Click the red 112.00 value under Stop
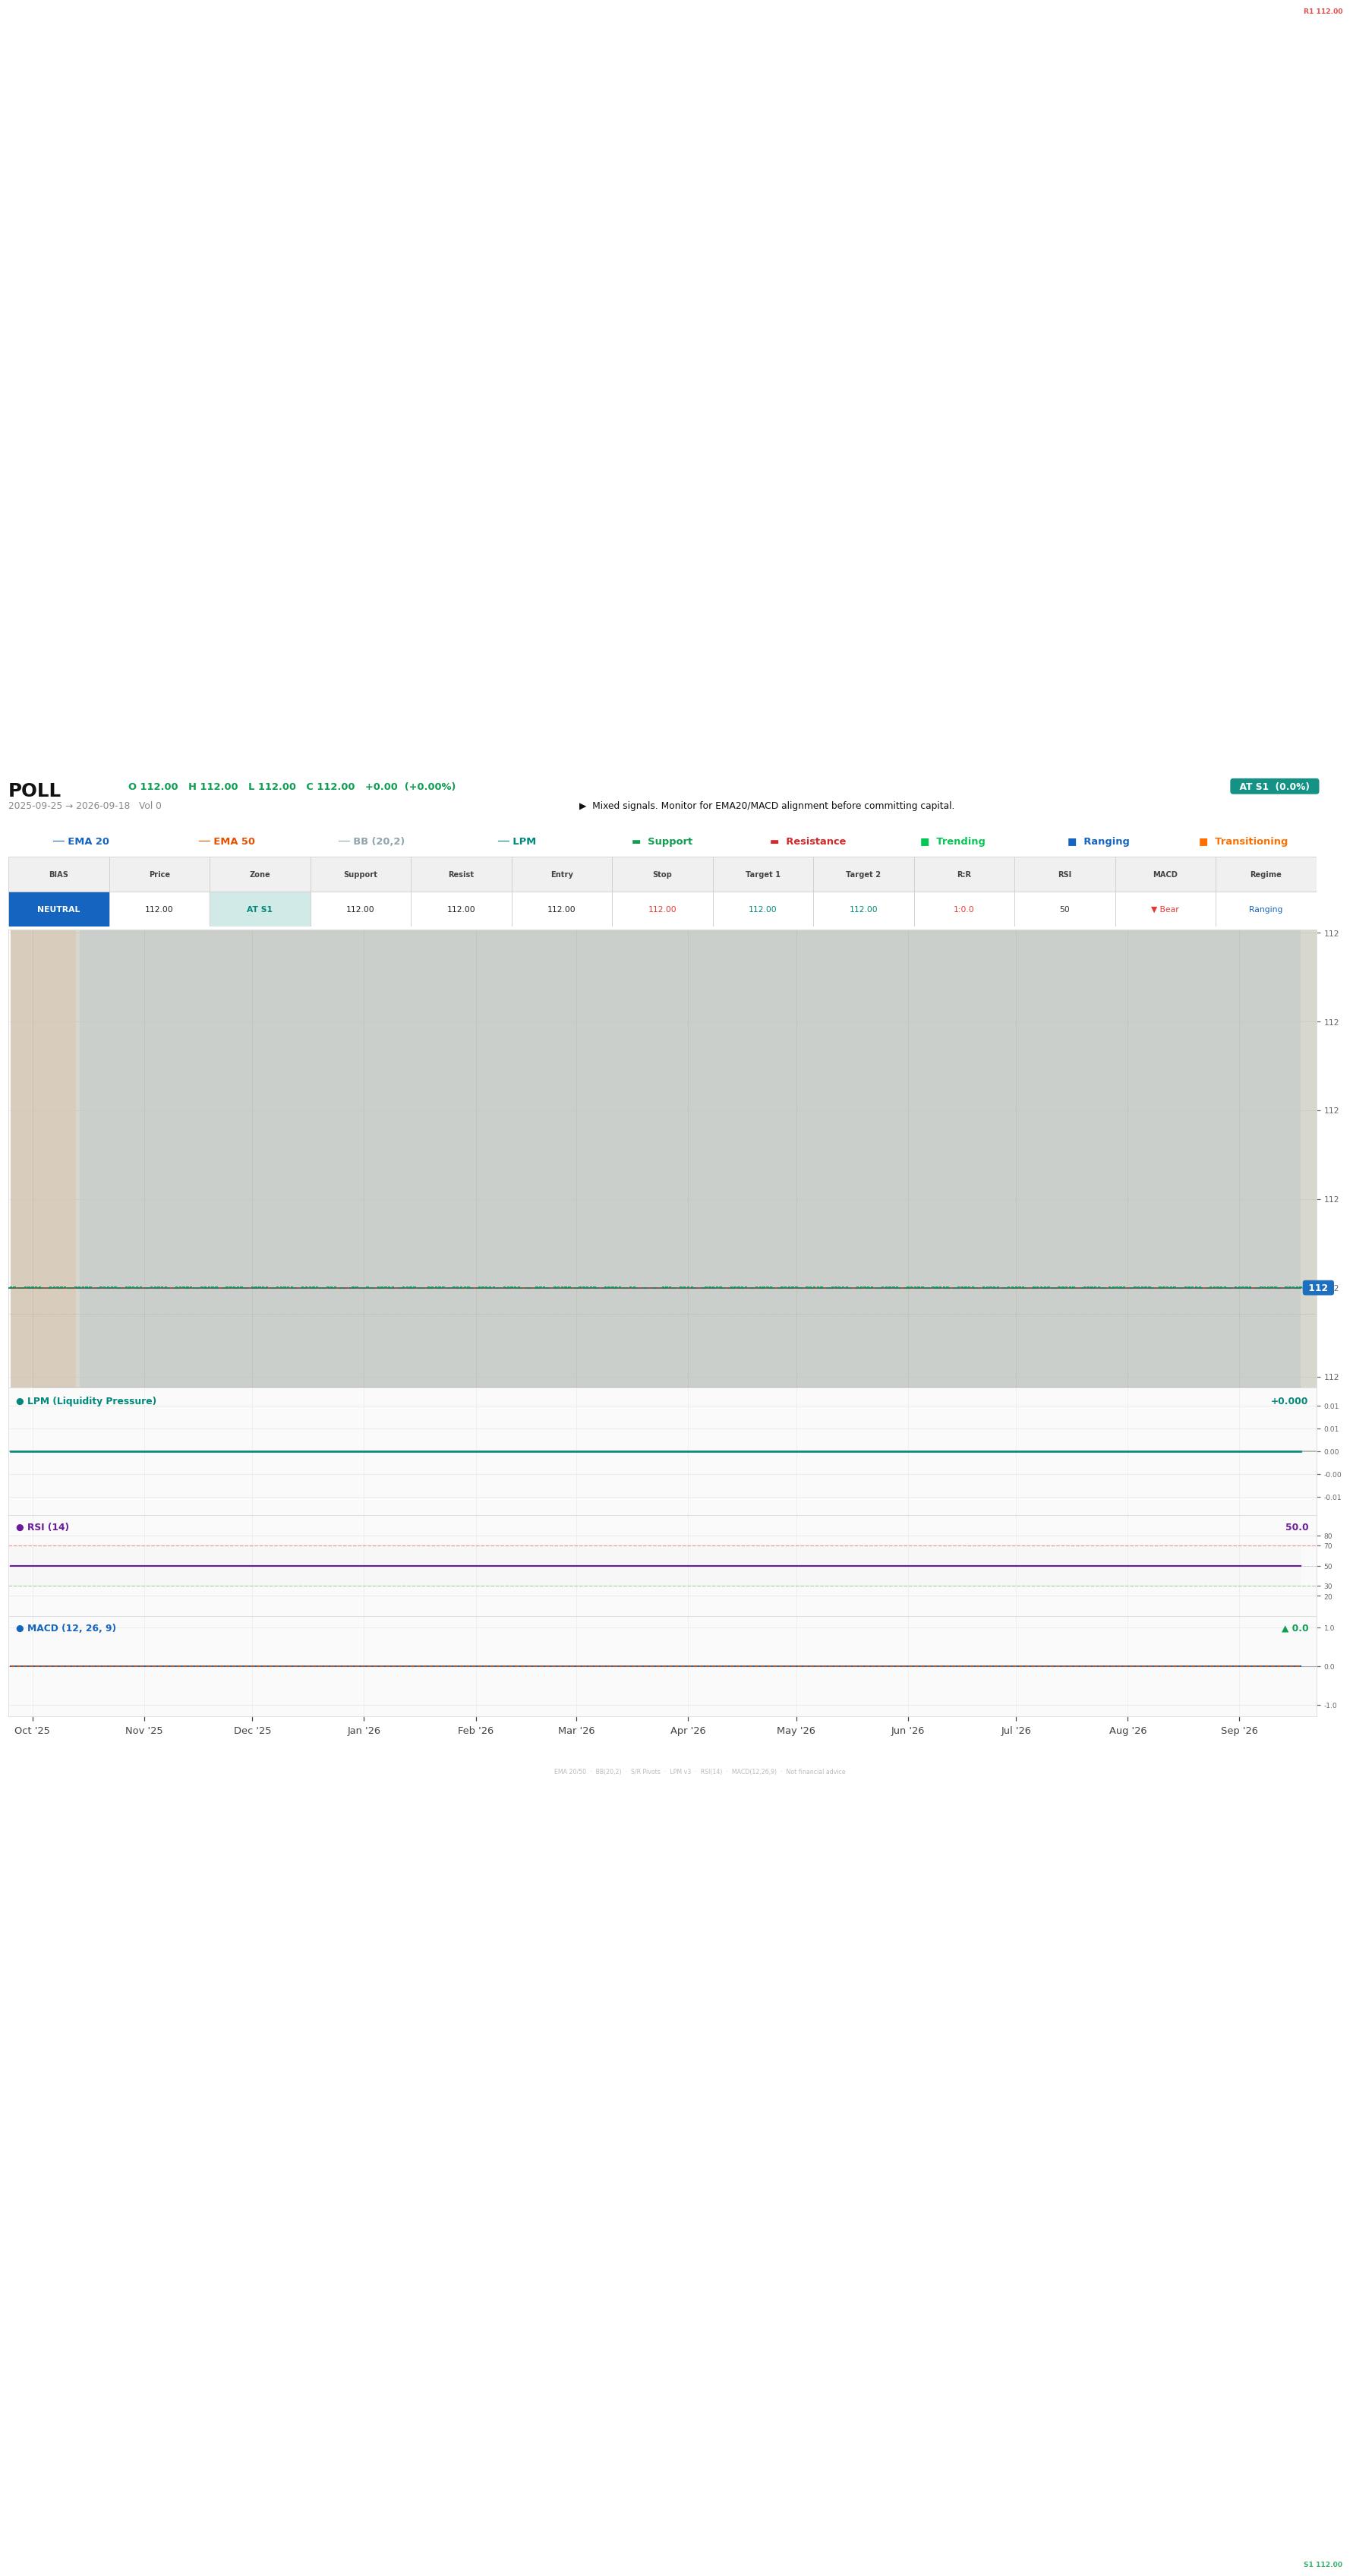Viewport: 1353px width, 2576px height. (662, 910)
